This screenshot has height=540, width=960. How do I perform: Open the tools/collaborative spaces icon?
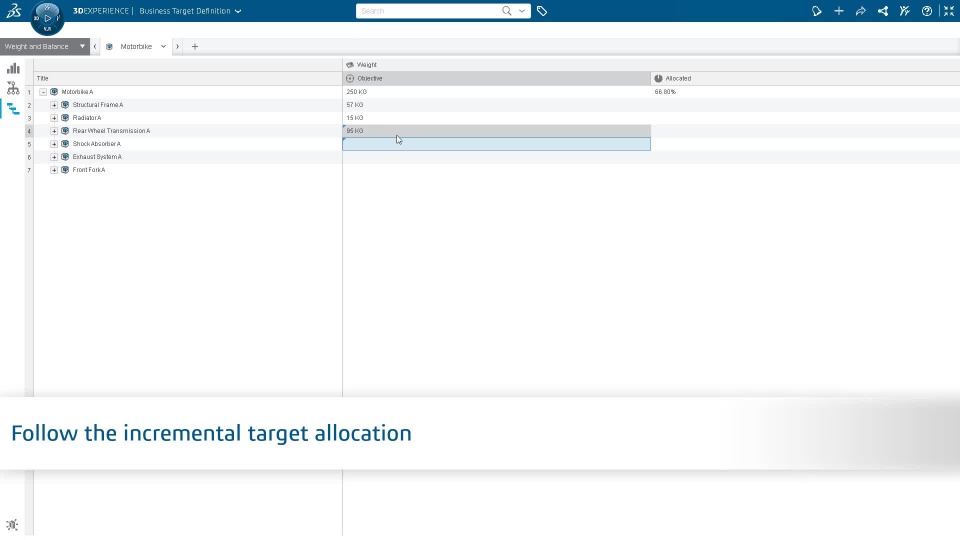[x=905, y=11]
